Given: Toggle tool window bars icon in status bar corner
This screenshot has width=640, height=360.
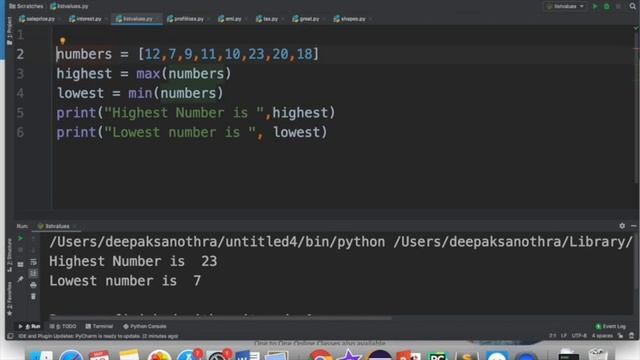Looking at the screenshot, I should click(10, 336).
